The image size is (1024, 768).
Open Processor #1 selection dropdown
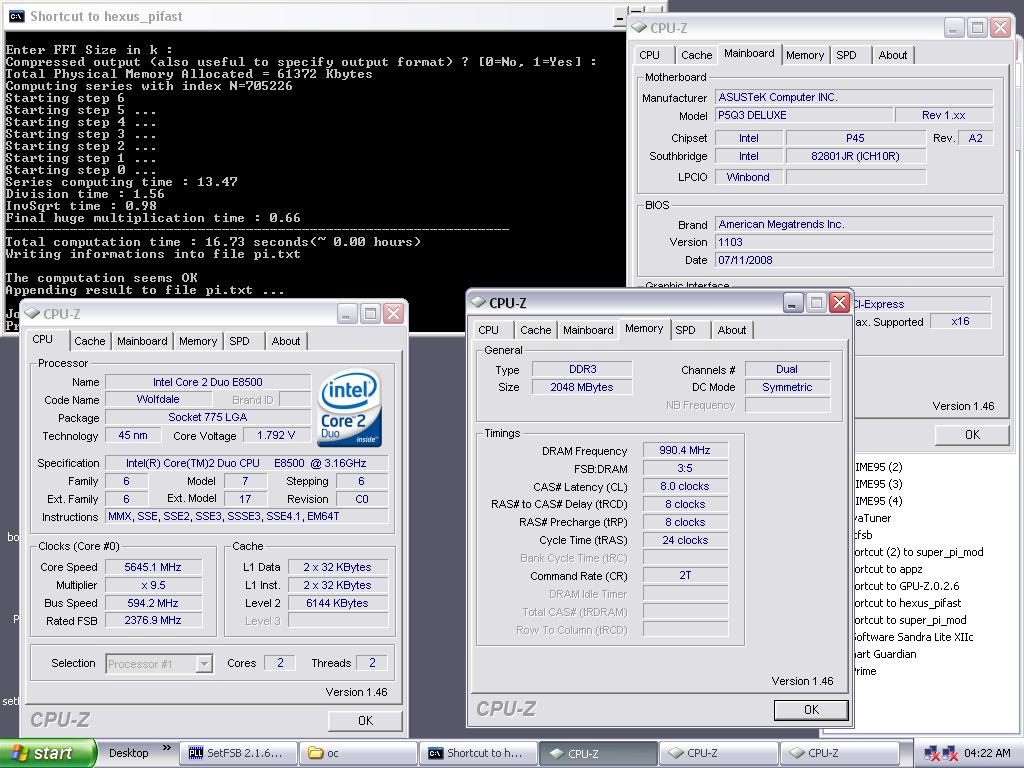tap(204, 664)
